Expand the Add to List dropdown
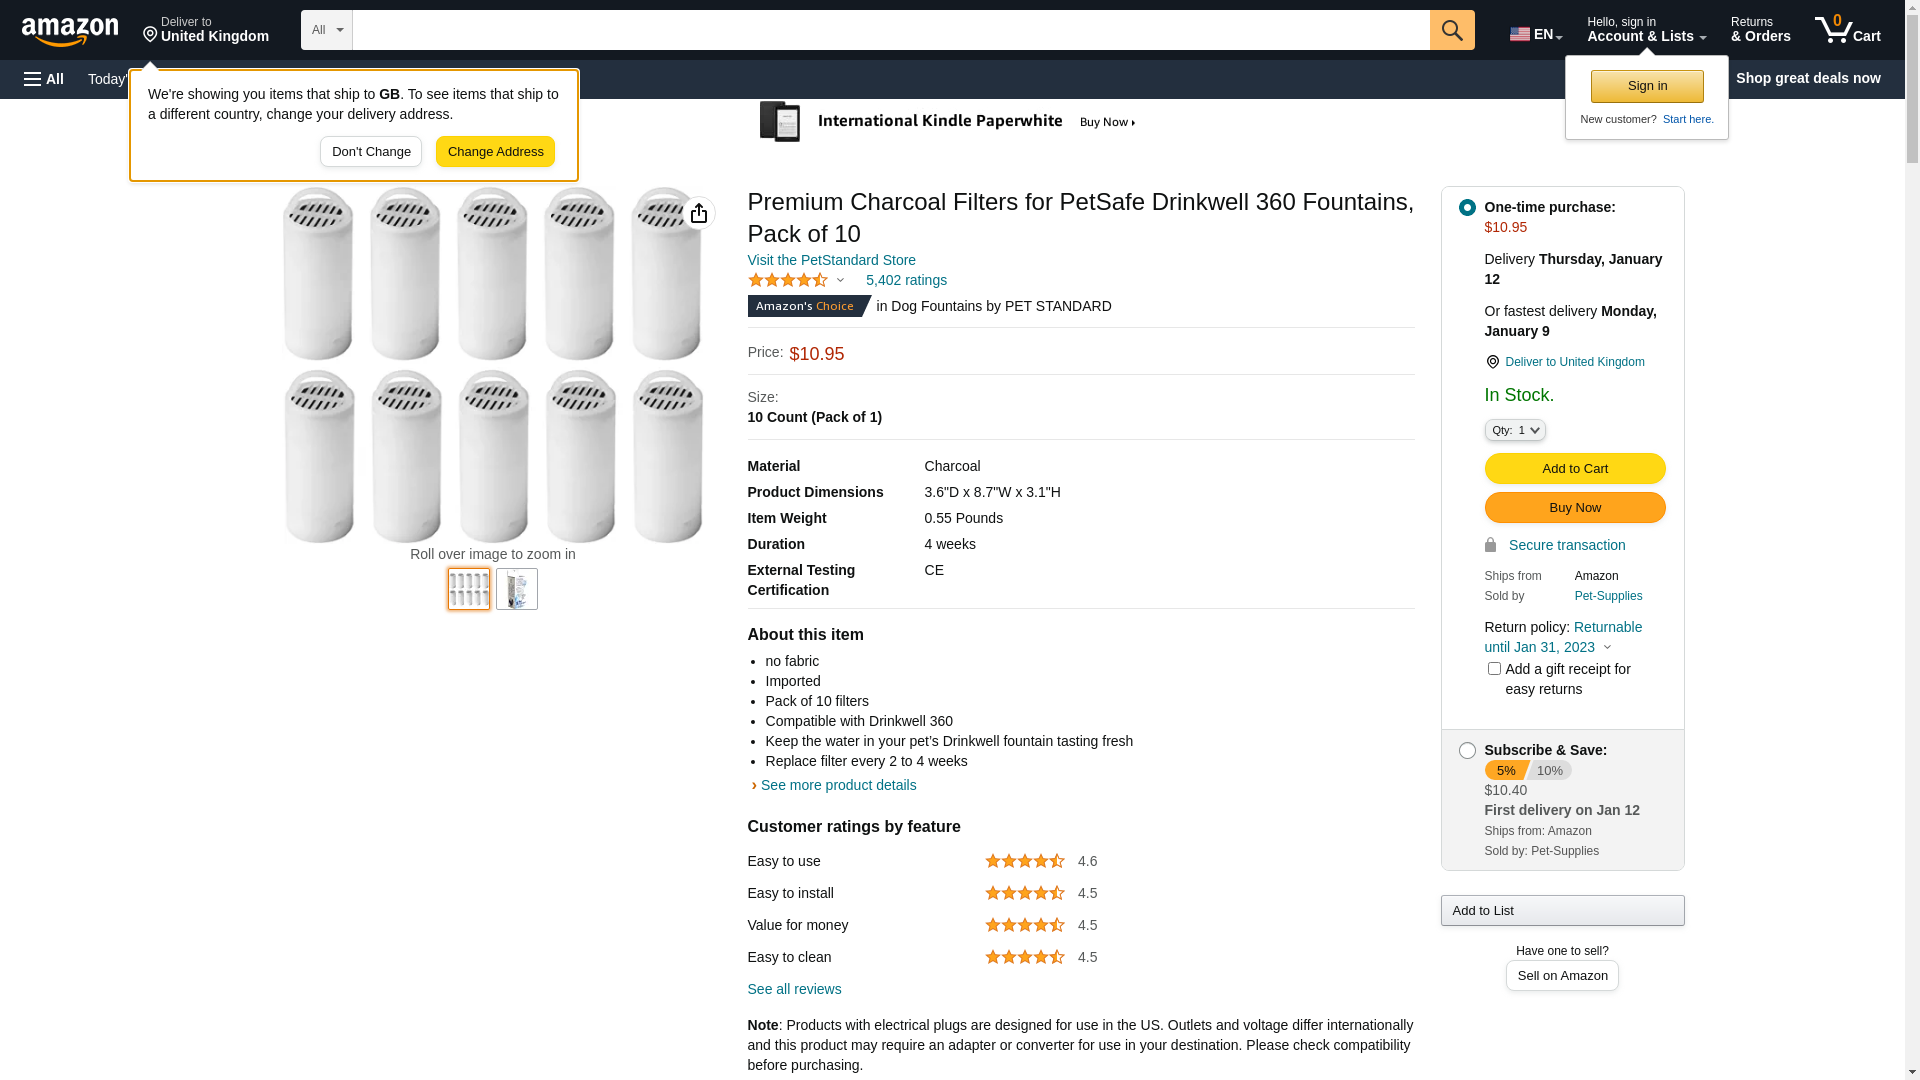 1562,910
